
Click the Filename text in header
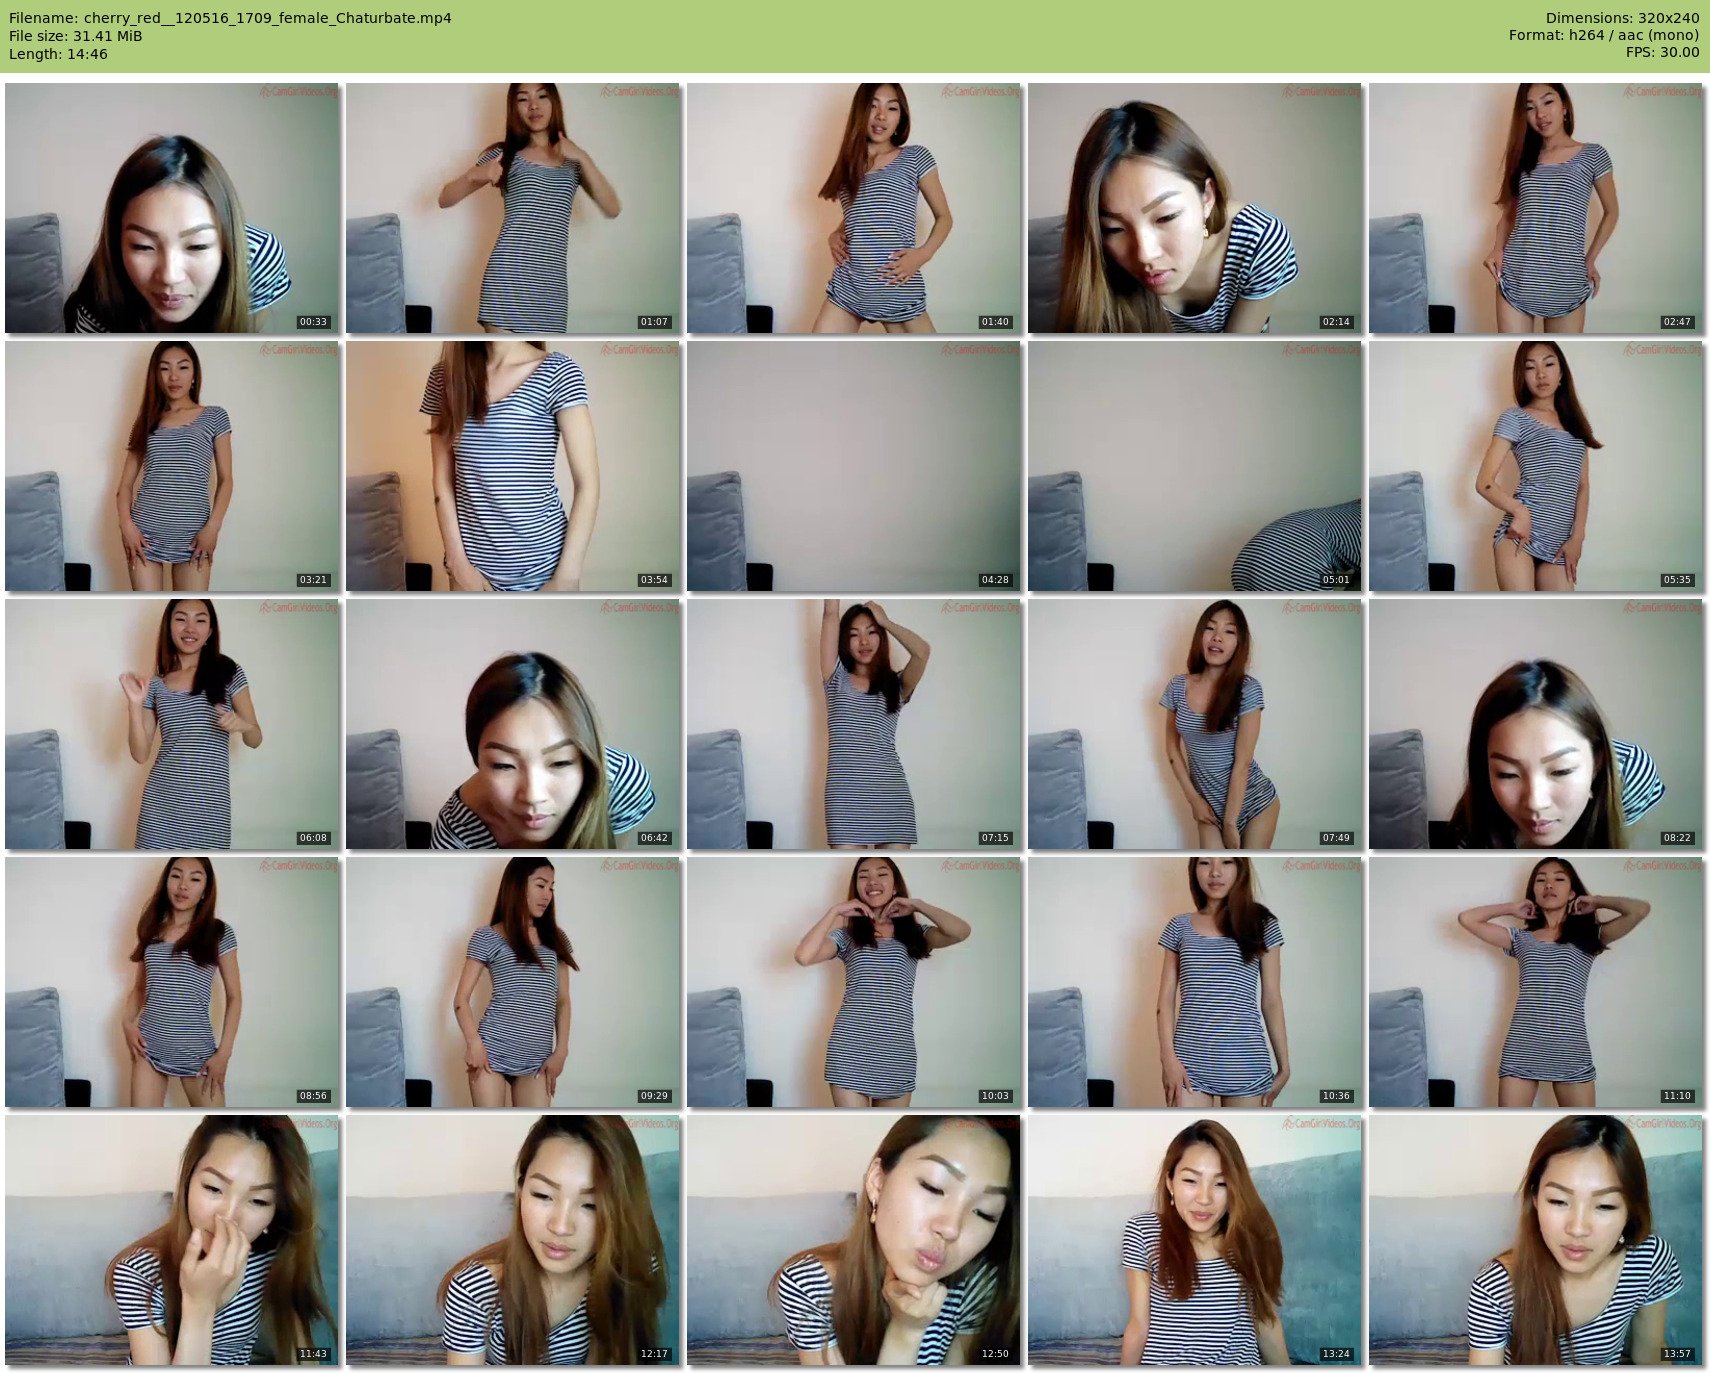[x=230, y=18]
